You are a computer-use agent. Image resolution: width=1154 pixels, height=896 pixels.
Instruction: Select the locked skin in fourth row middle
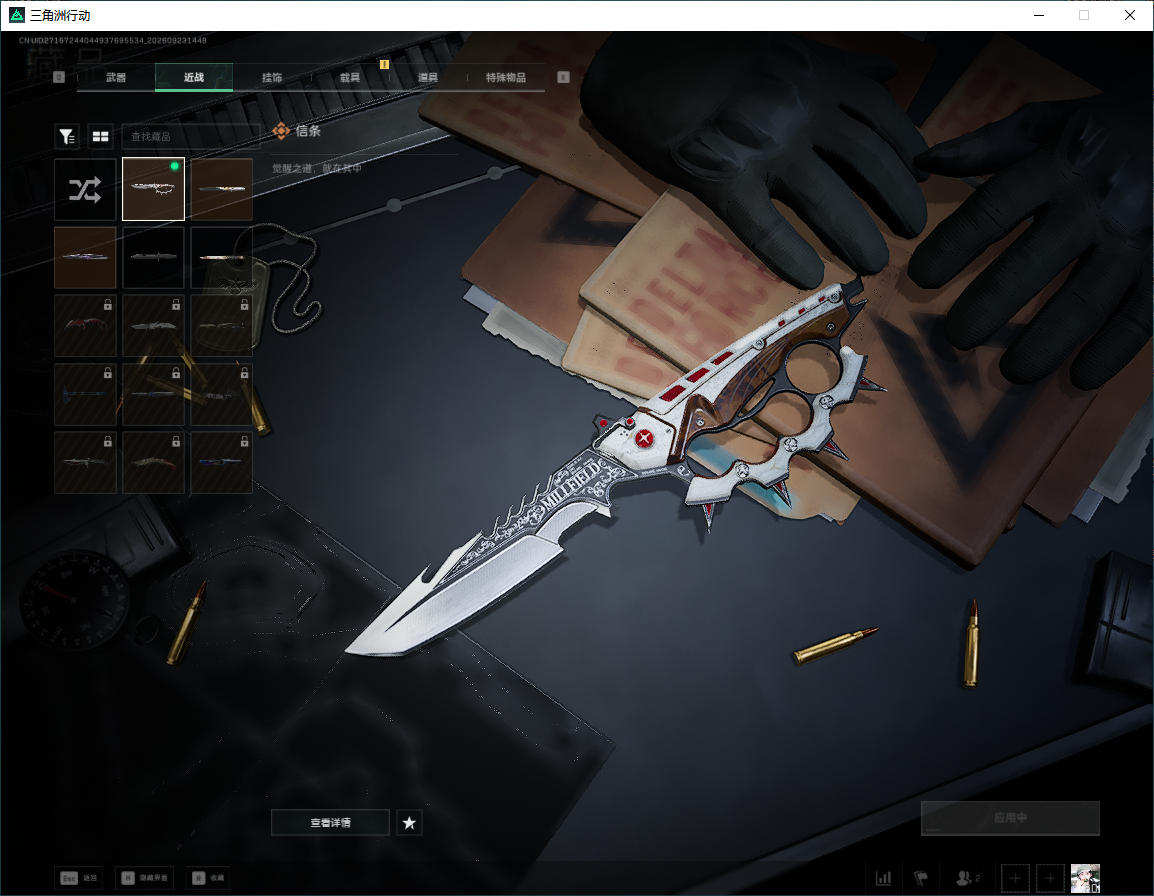coord(153,395)
